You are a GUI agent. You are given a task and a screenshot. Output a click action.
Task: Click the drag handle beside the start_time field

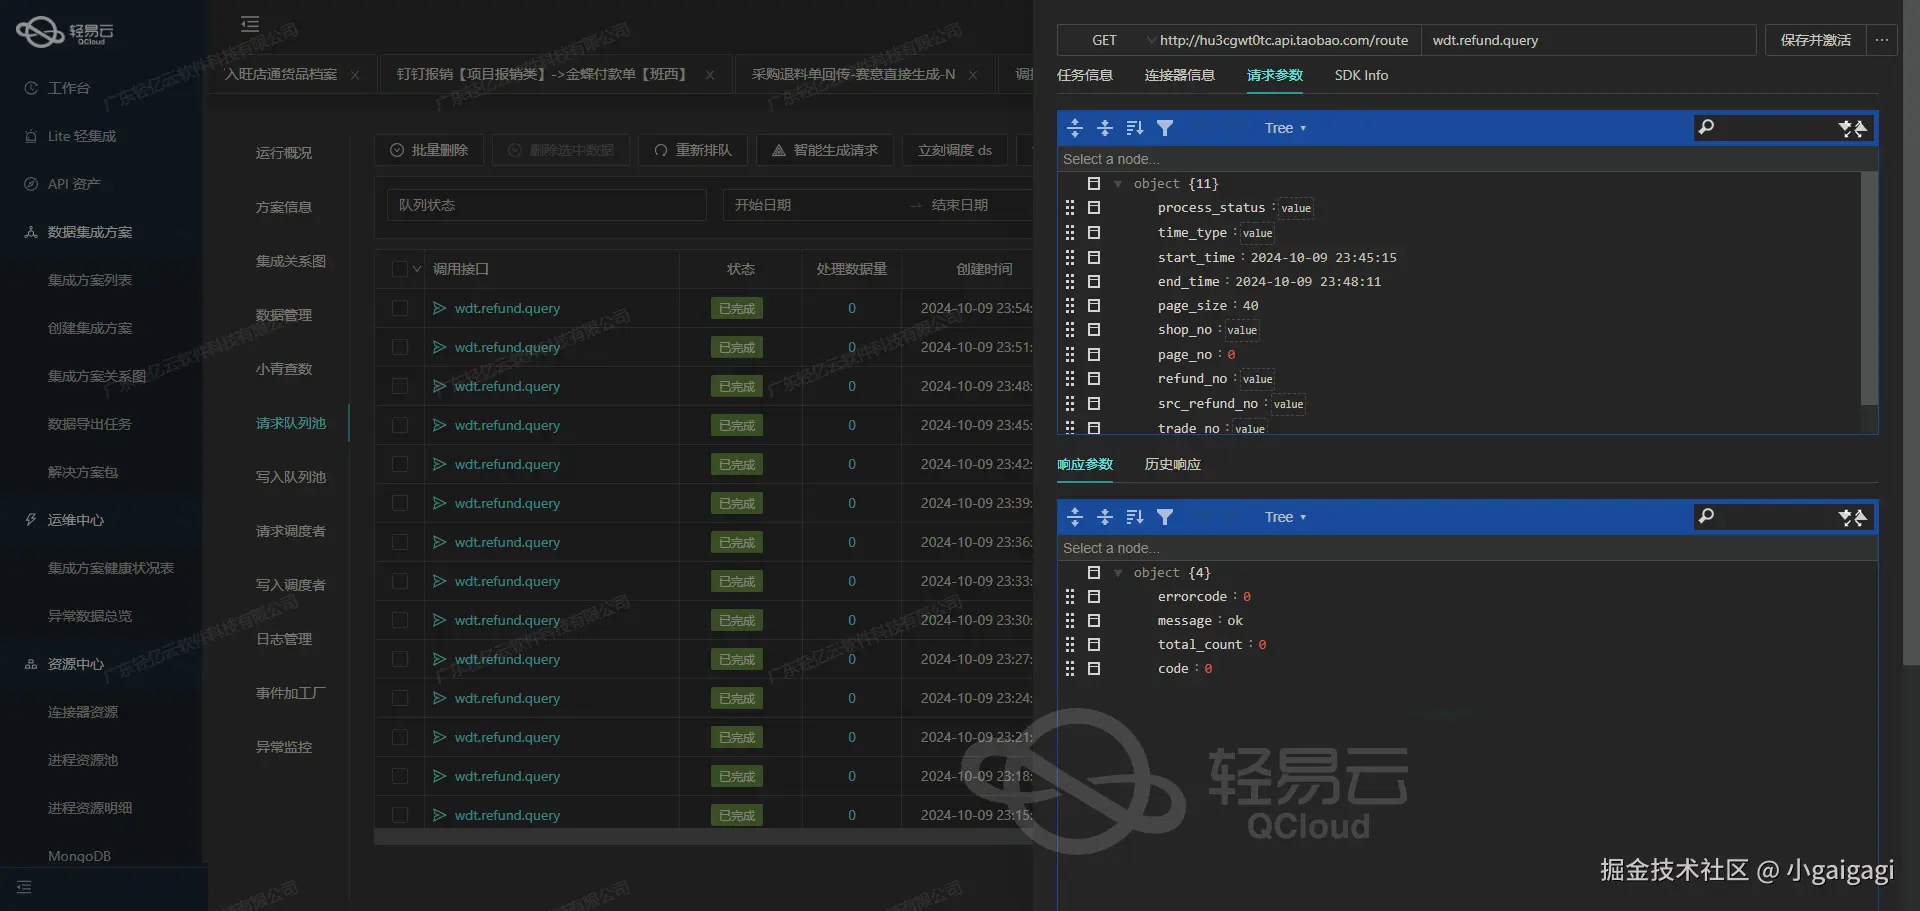coord(1070,257)
